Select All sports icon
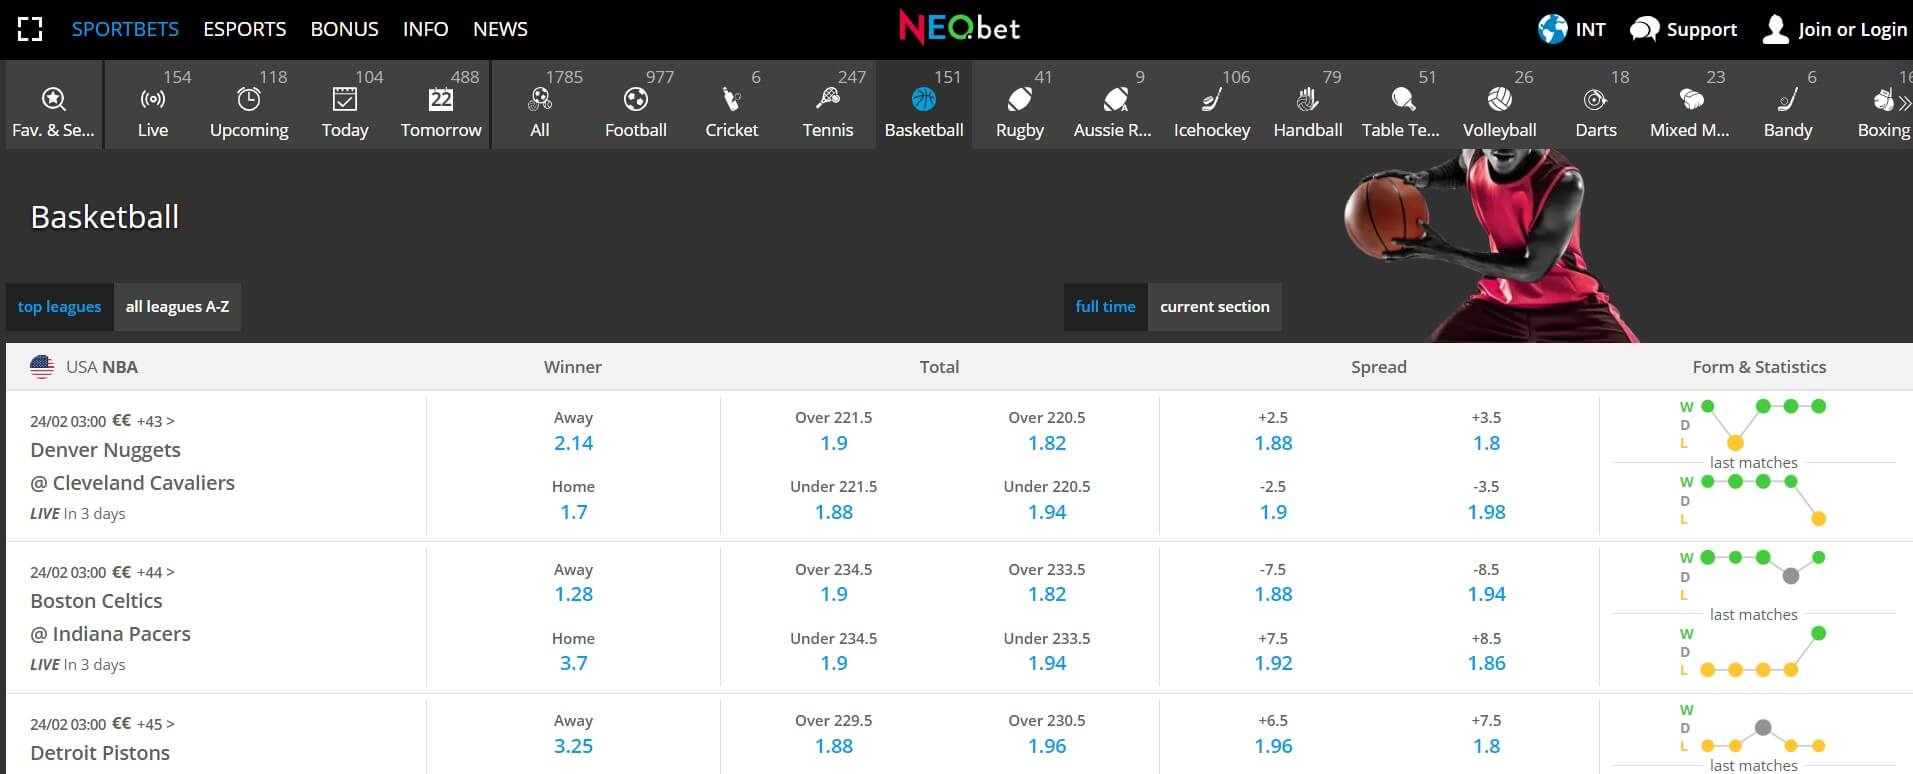This screenshot has width=1913, height=774. click(x=540, y=99)
